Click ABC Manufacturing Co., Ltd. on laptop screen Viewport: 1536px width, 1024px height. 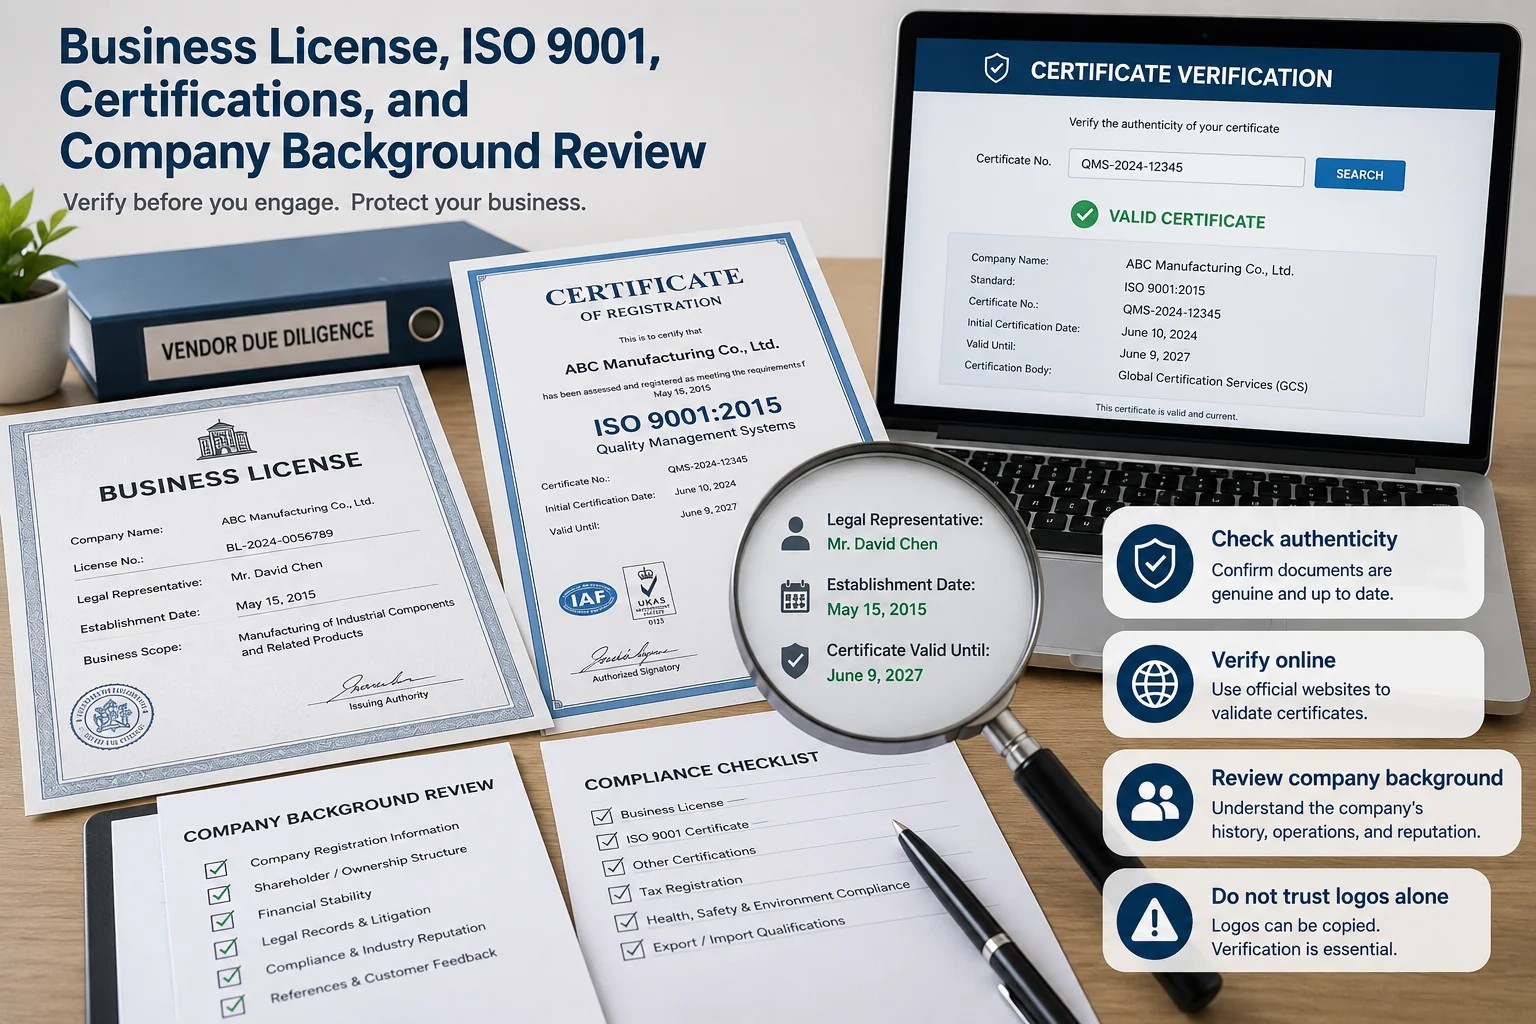point(1209,268)
